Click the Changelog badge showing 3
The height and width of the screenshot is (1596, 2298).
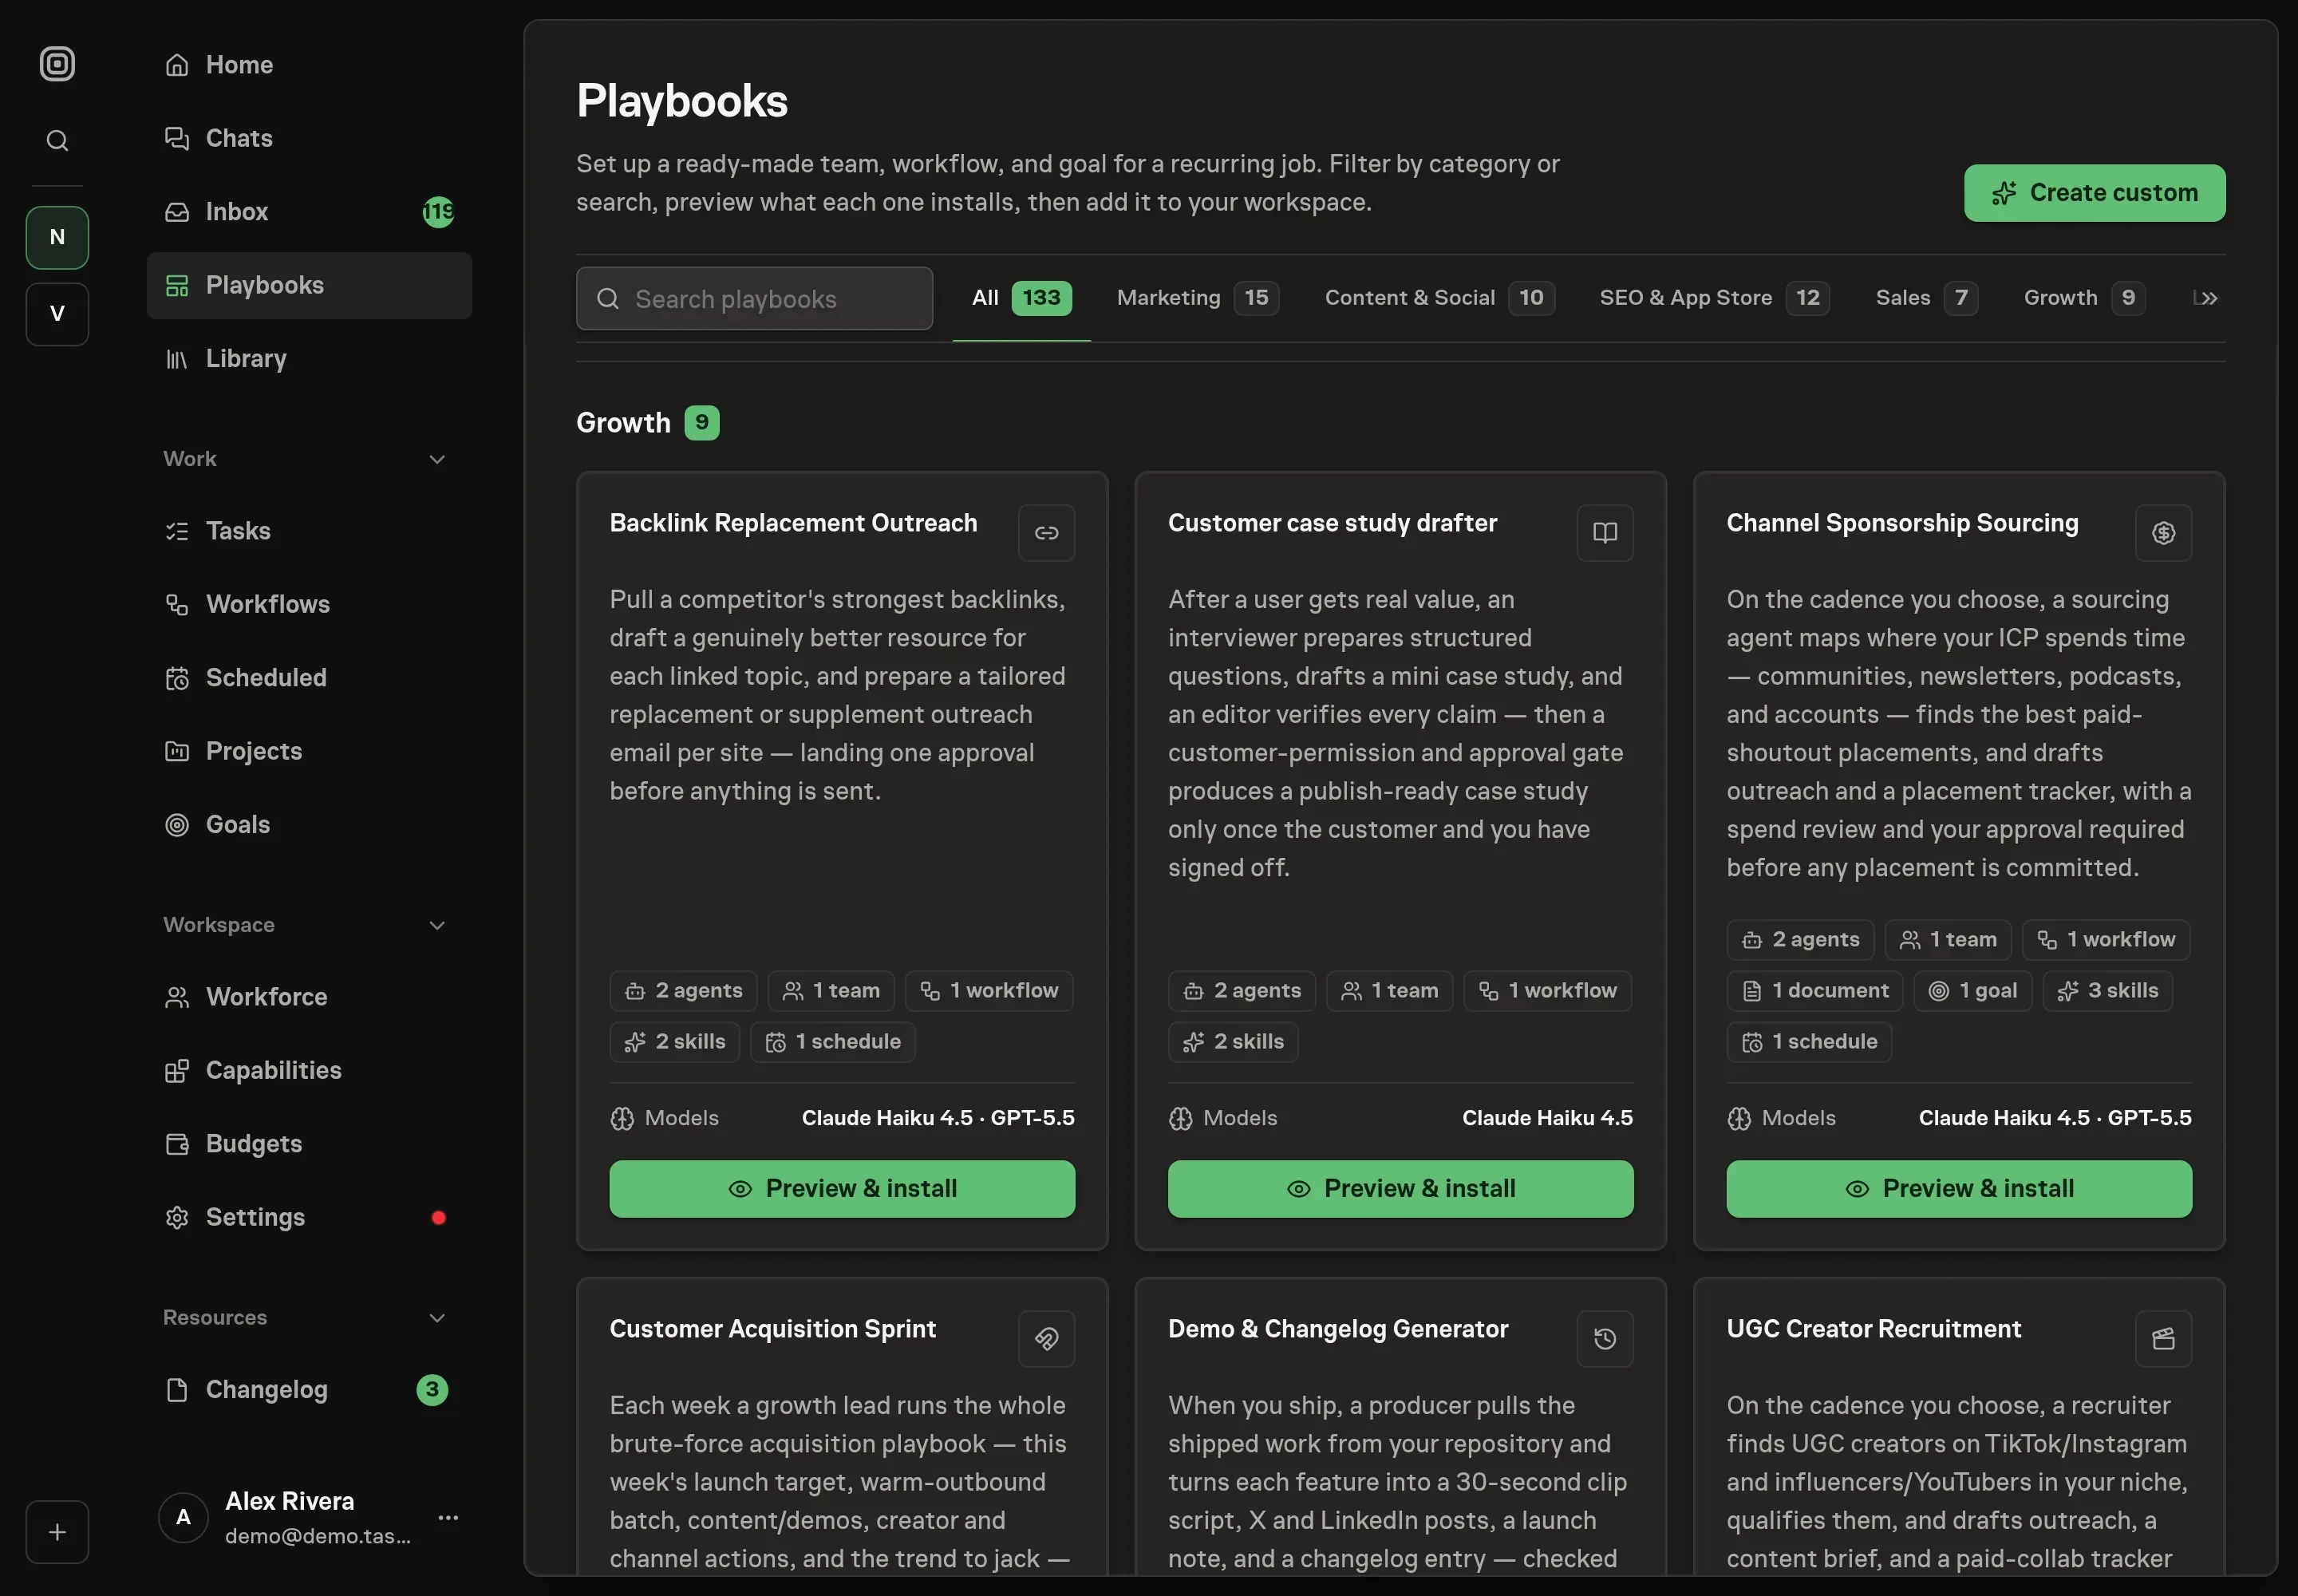click(432, 1390)
